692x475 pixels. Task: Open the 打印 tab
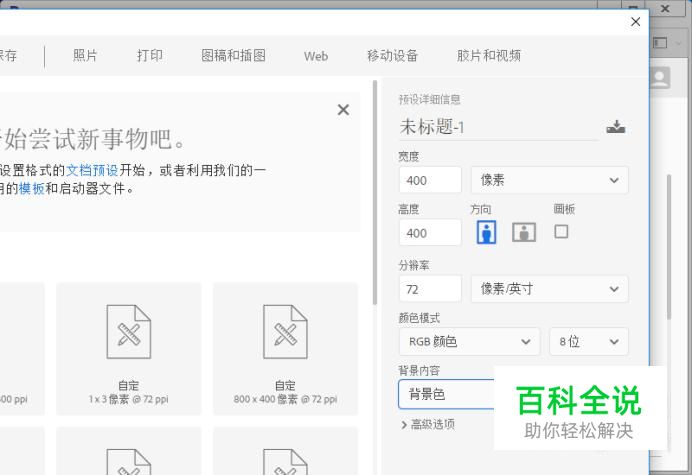150,56
